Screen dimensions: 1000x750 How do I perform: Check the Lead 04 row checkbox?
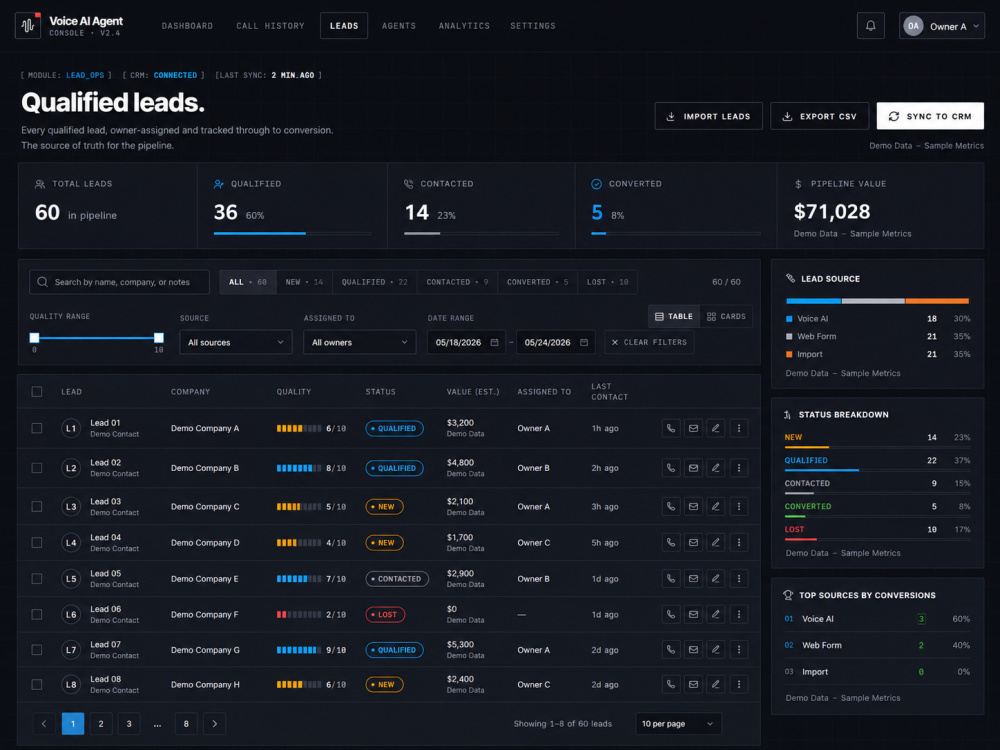[x=37, y=543]
